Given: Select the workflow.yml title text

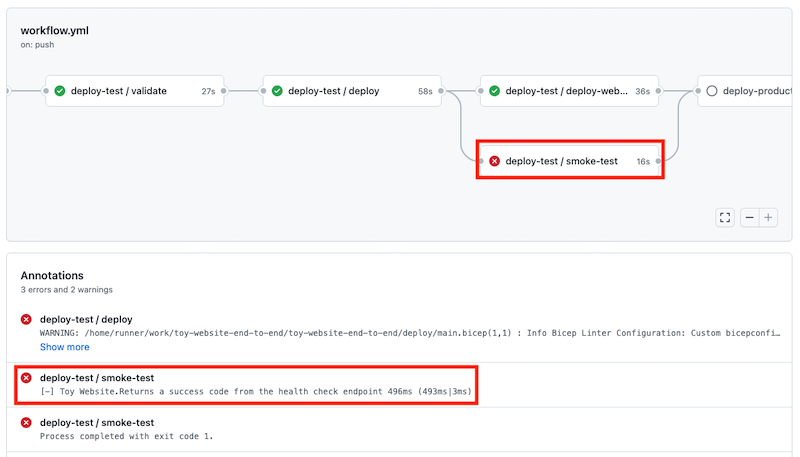Looking at the screenshot, I should [55, 31].
